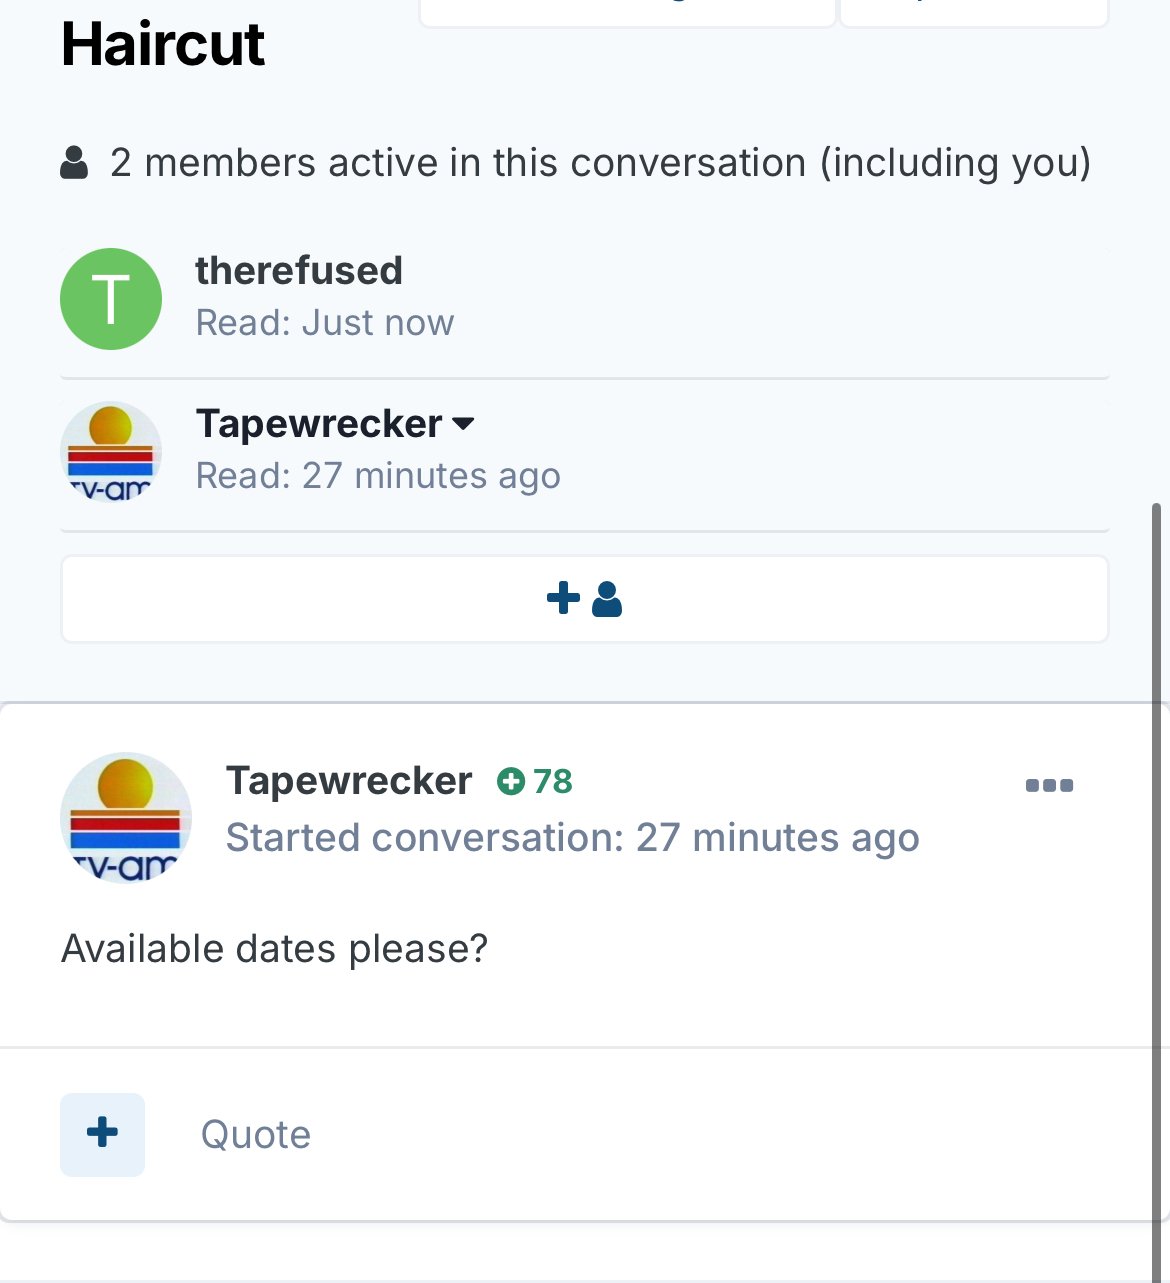Click the "Started conversation: 27 minutes ago" timestamp

point(572,838)
